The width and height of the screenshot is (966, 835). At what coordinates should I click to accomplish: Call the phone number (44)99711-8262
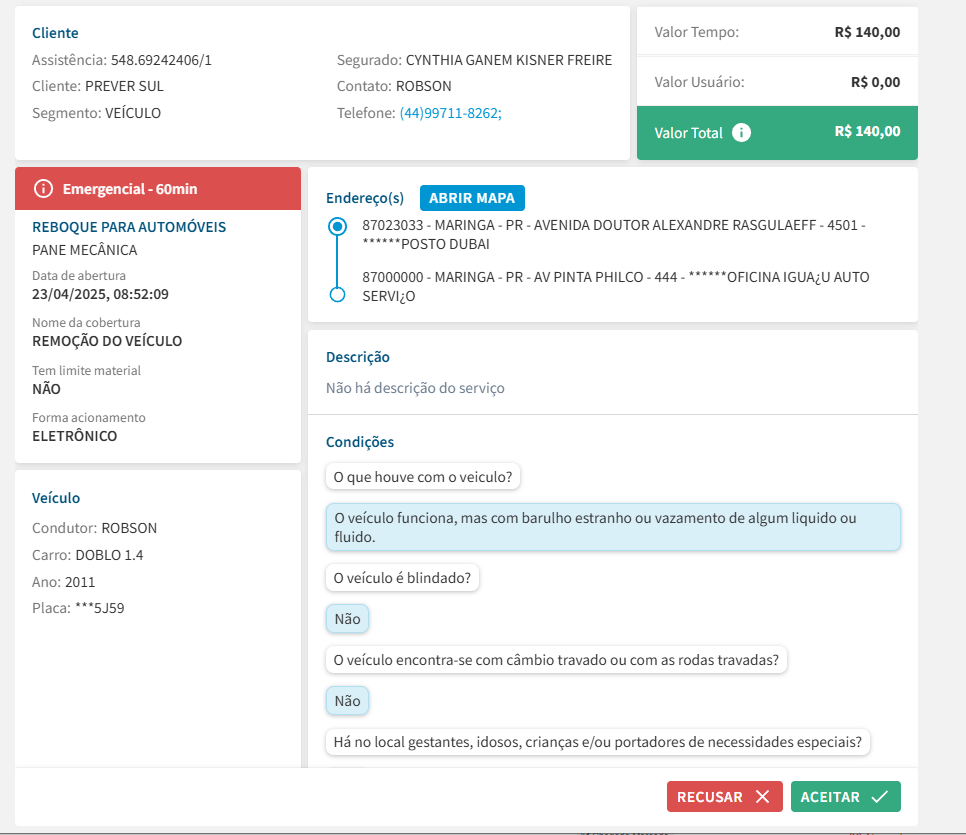pyautogui.click(x=449, y=113)
